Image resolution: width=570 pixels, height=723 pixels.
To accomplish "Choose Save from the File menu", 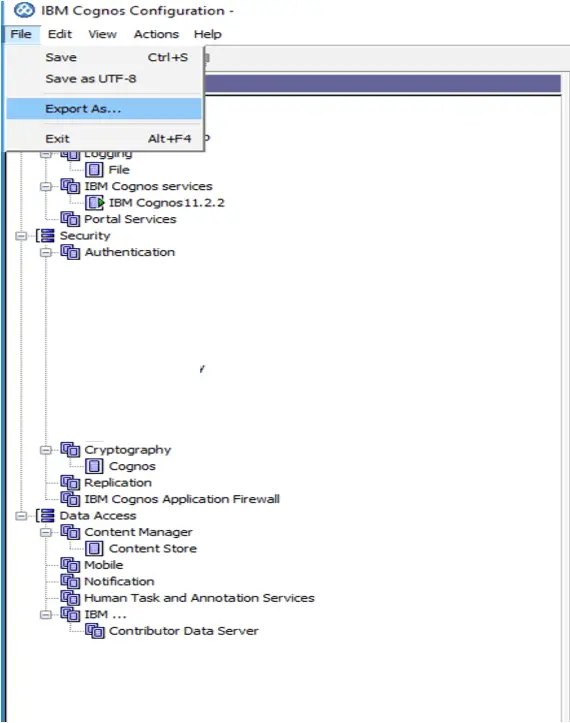I will (x=104, y=58).
